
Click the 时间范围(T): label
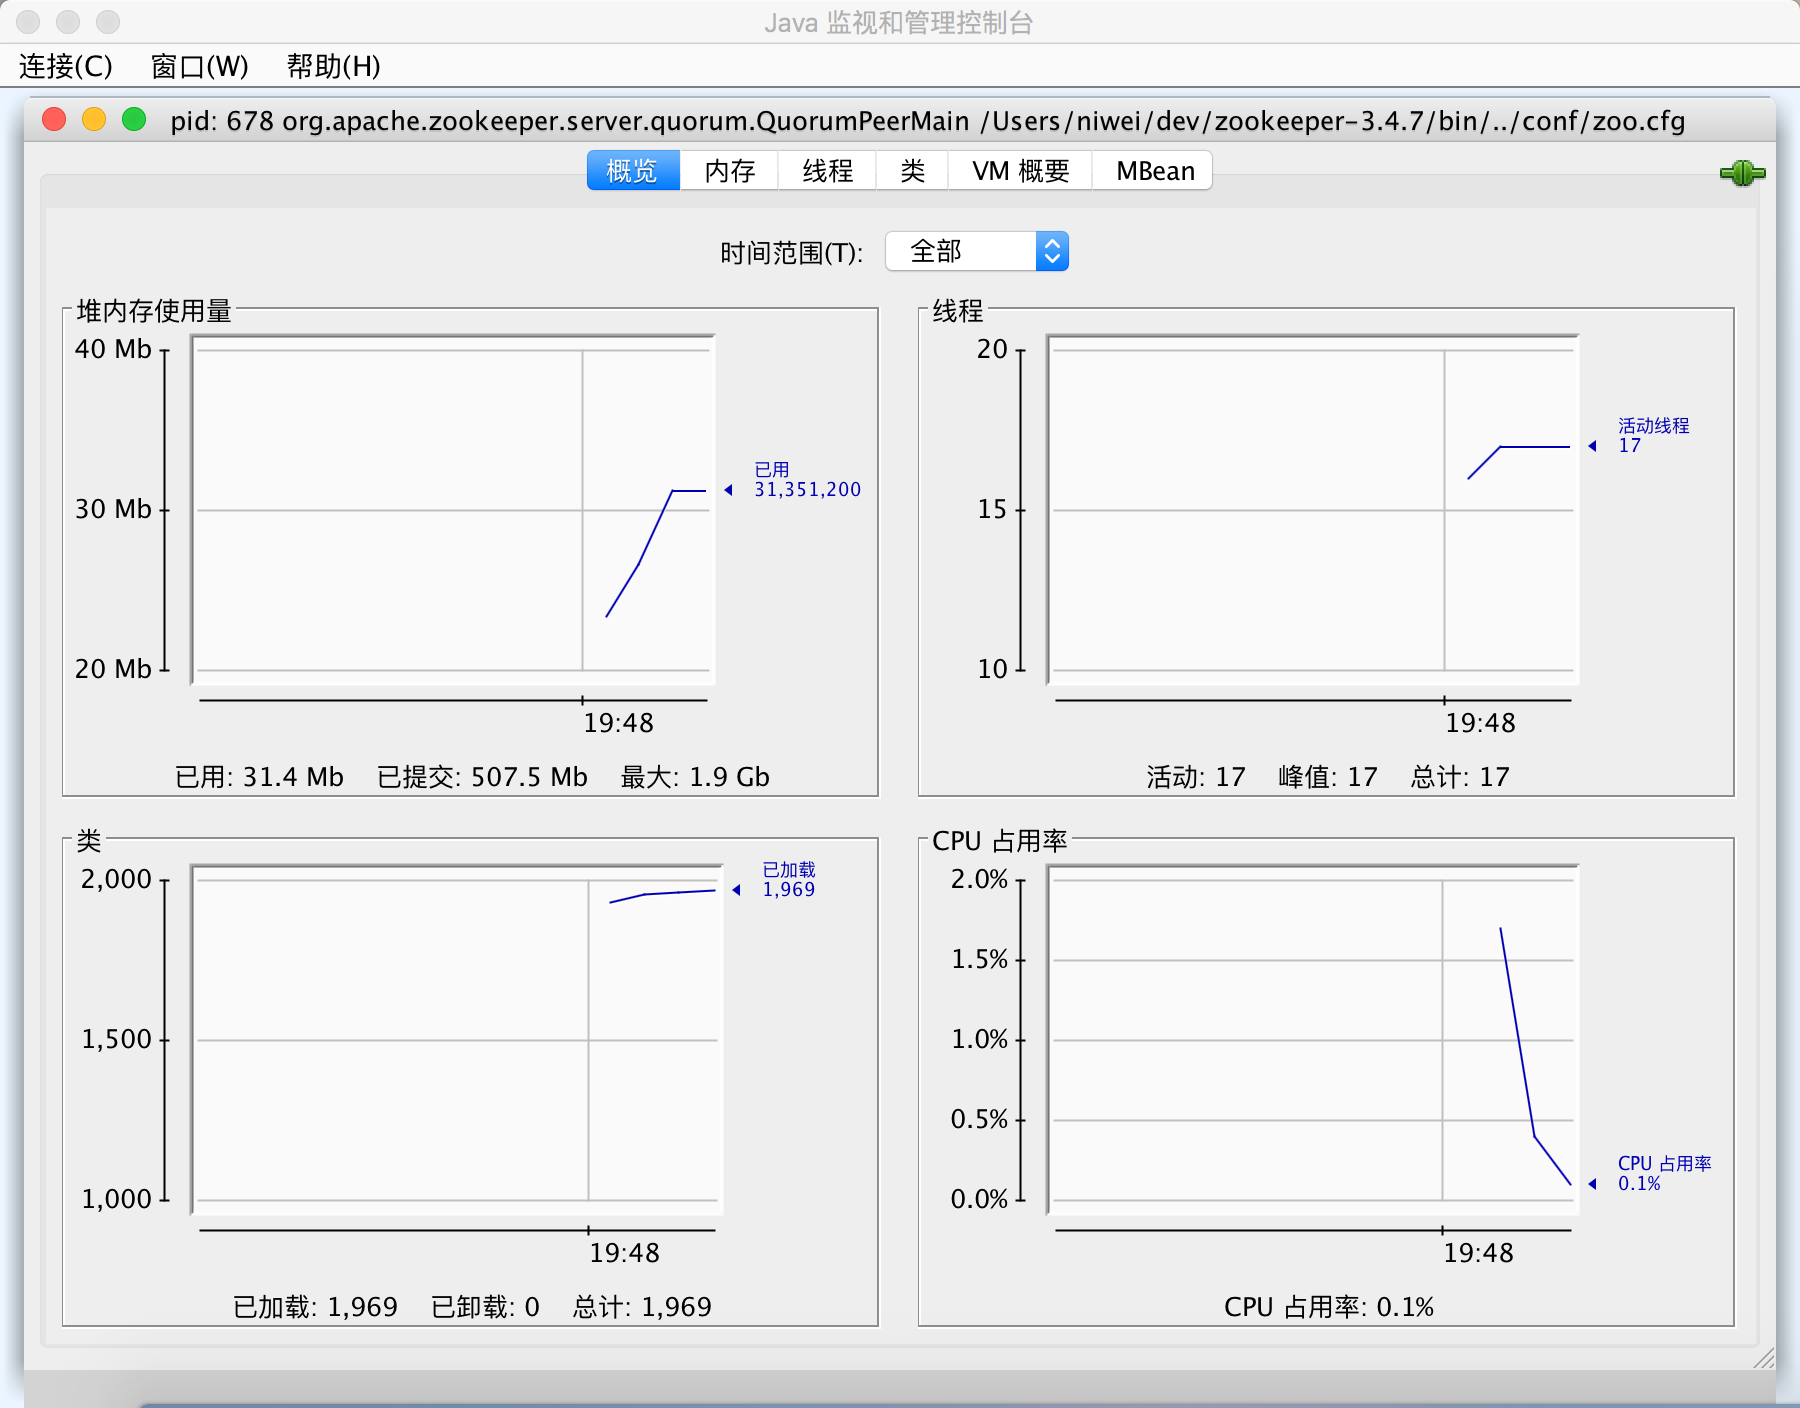point(791,253)
